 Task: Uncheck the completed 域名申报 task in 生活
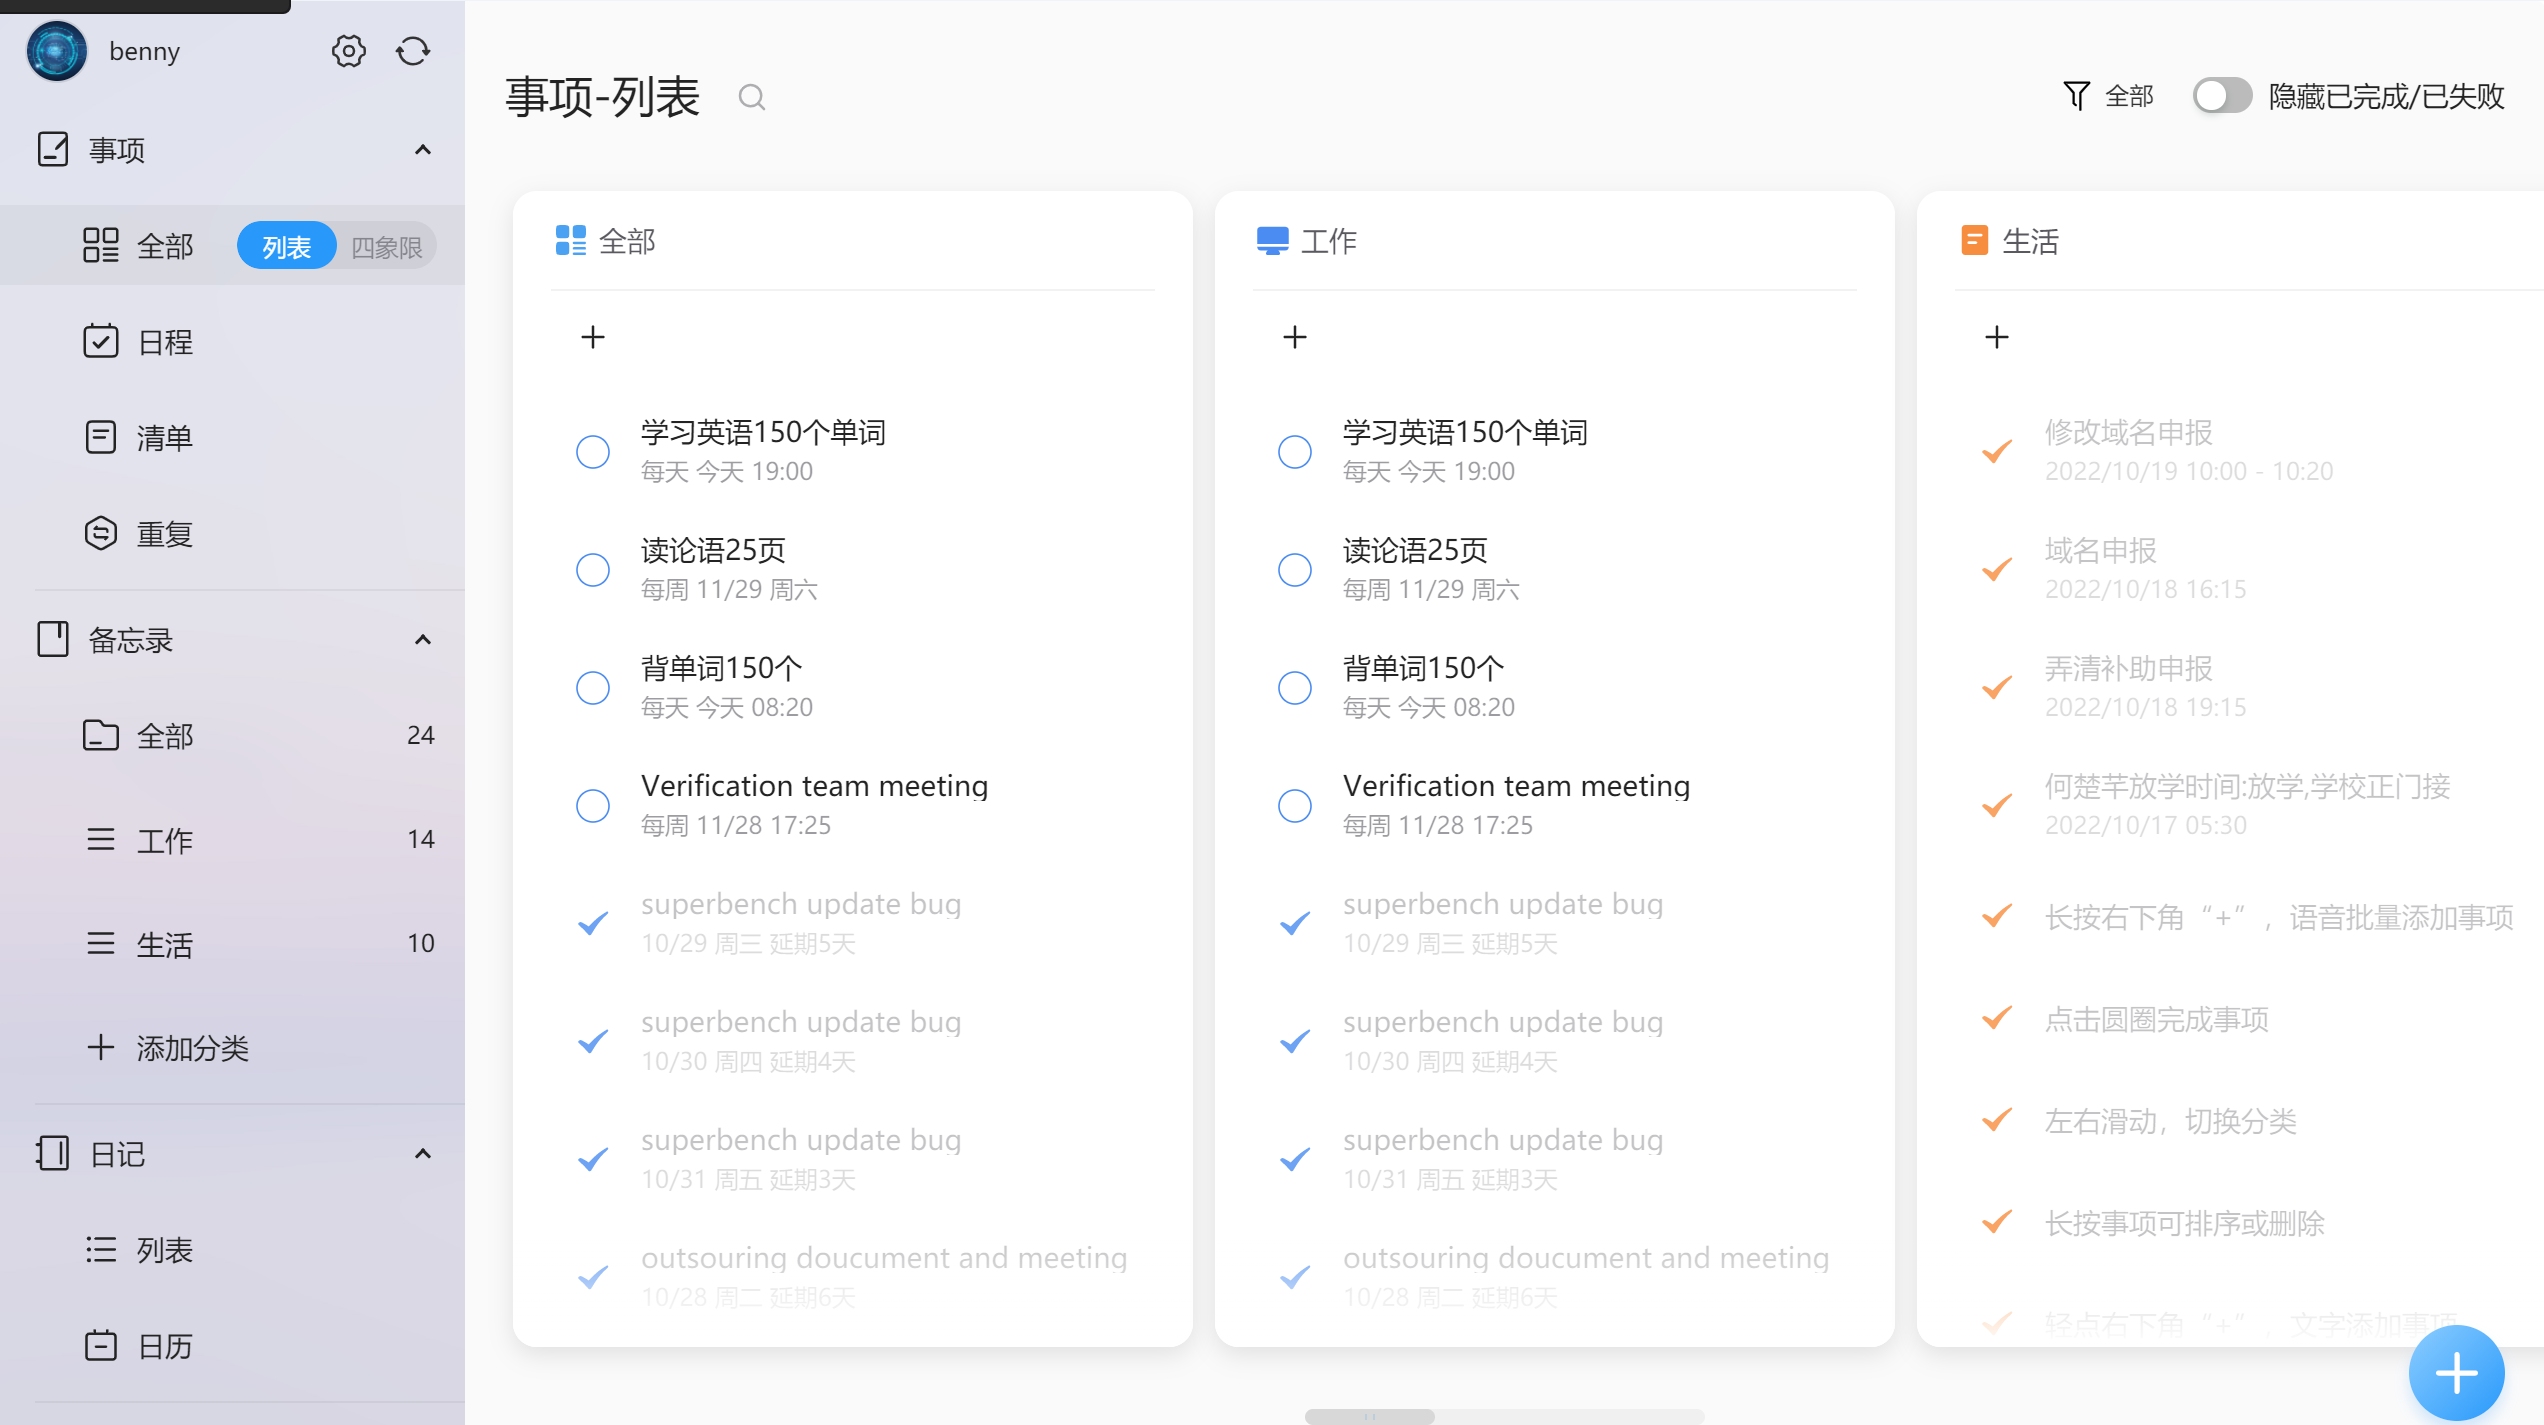[1997, 569]
